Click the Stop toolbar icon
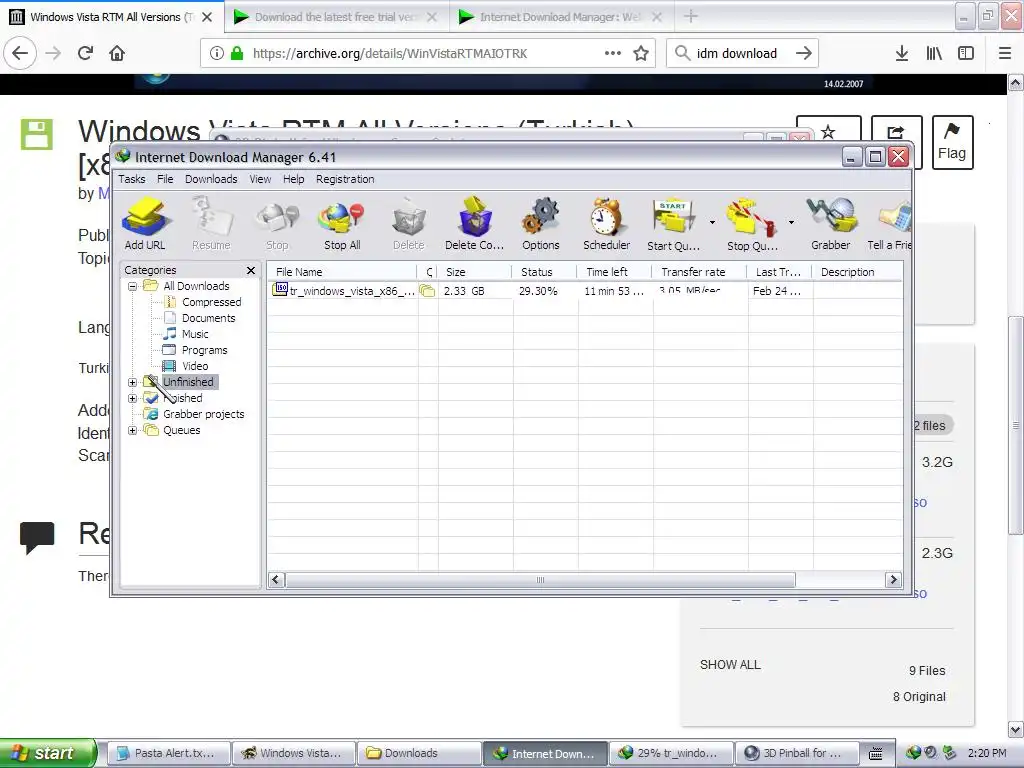1024x768 pixels. point(277,224)
